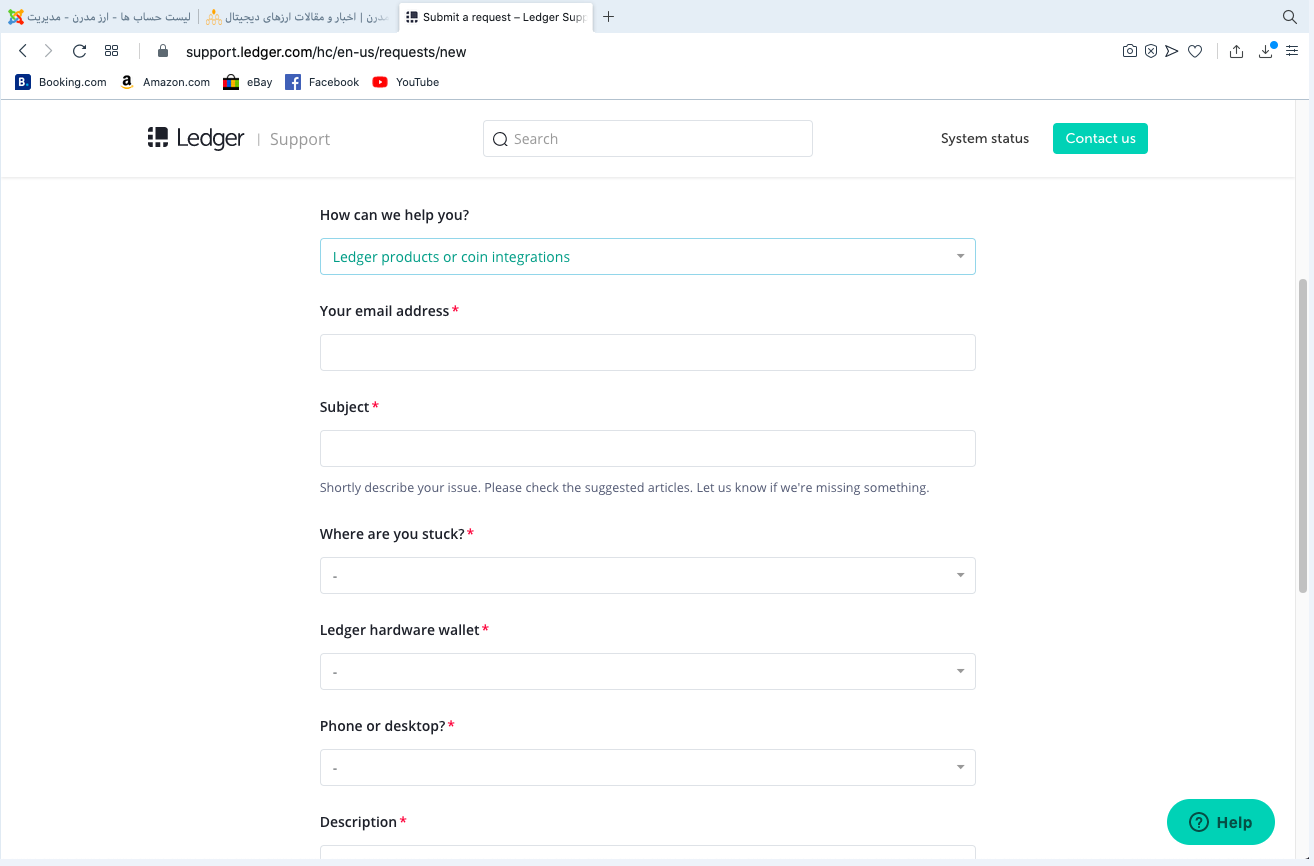Switch to the second Persian-titled tab

[x=297, y=17]
